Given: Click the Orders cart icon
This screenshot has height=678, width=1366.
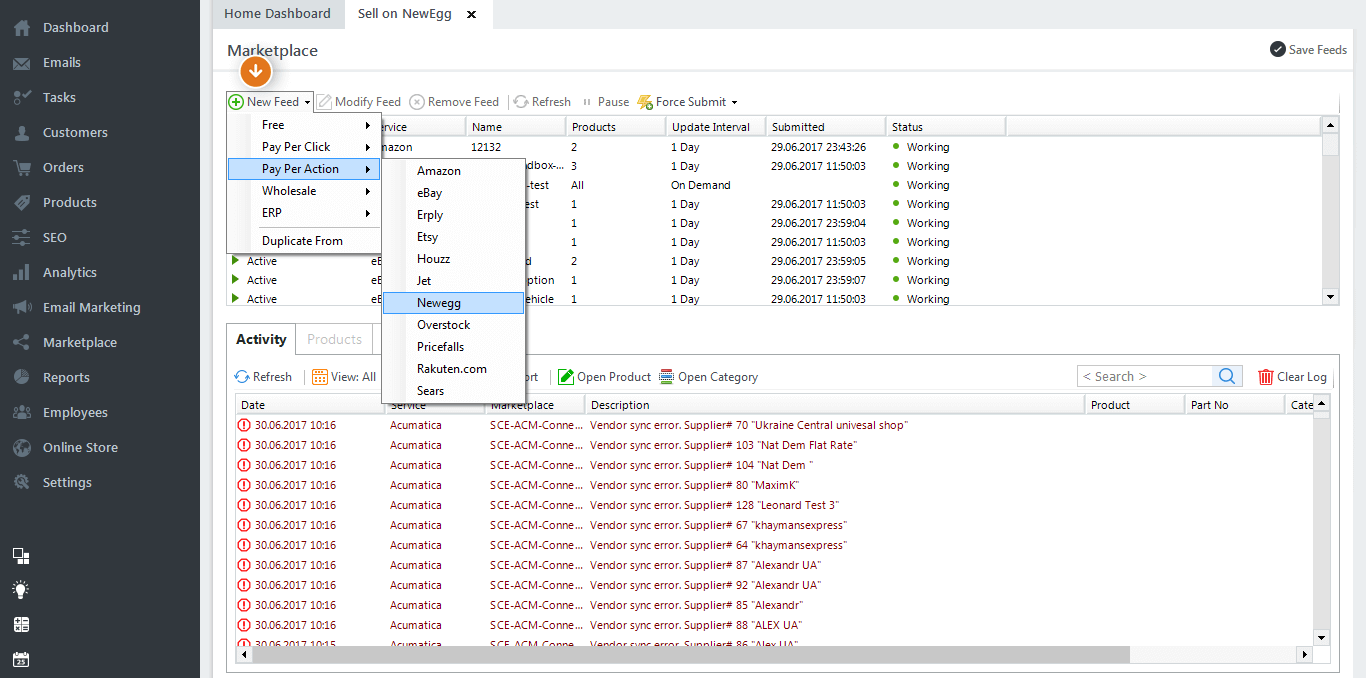Looking at the screenshot, I should click(21, 168).
